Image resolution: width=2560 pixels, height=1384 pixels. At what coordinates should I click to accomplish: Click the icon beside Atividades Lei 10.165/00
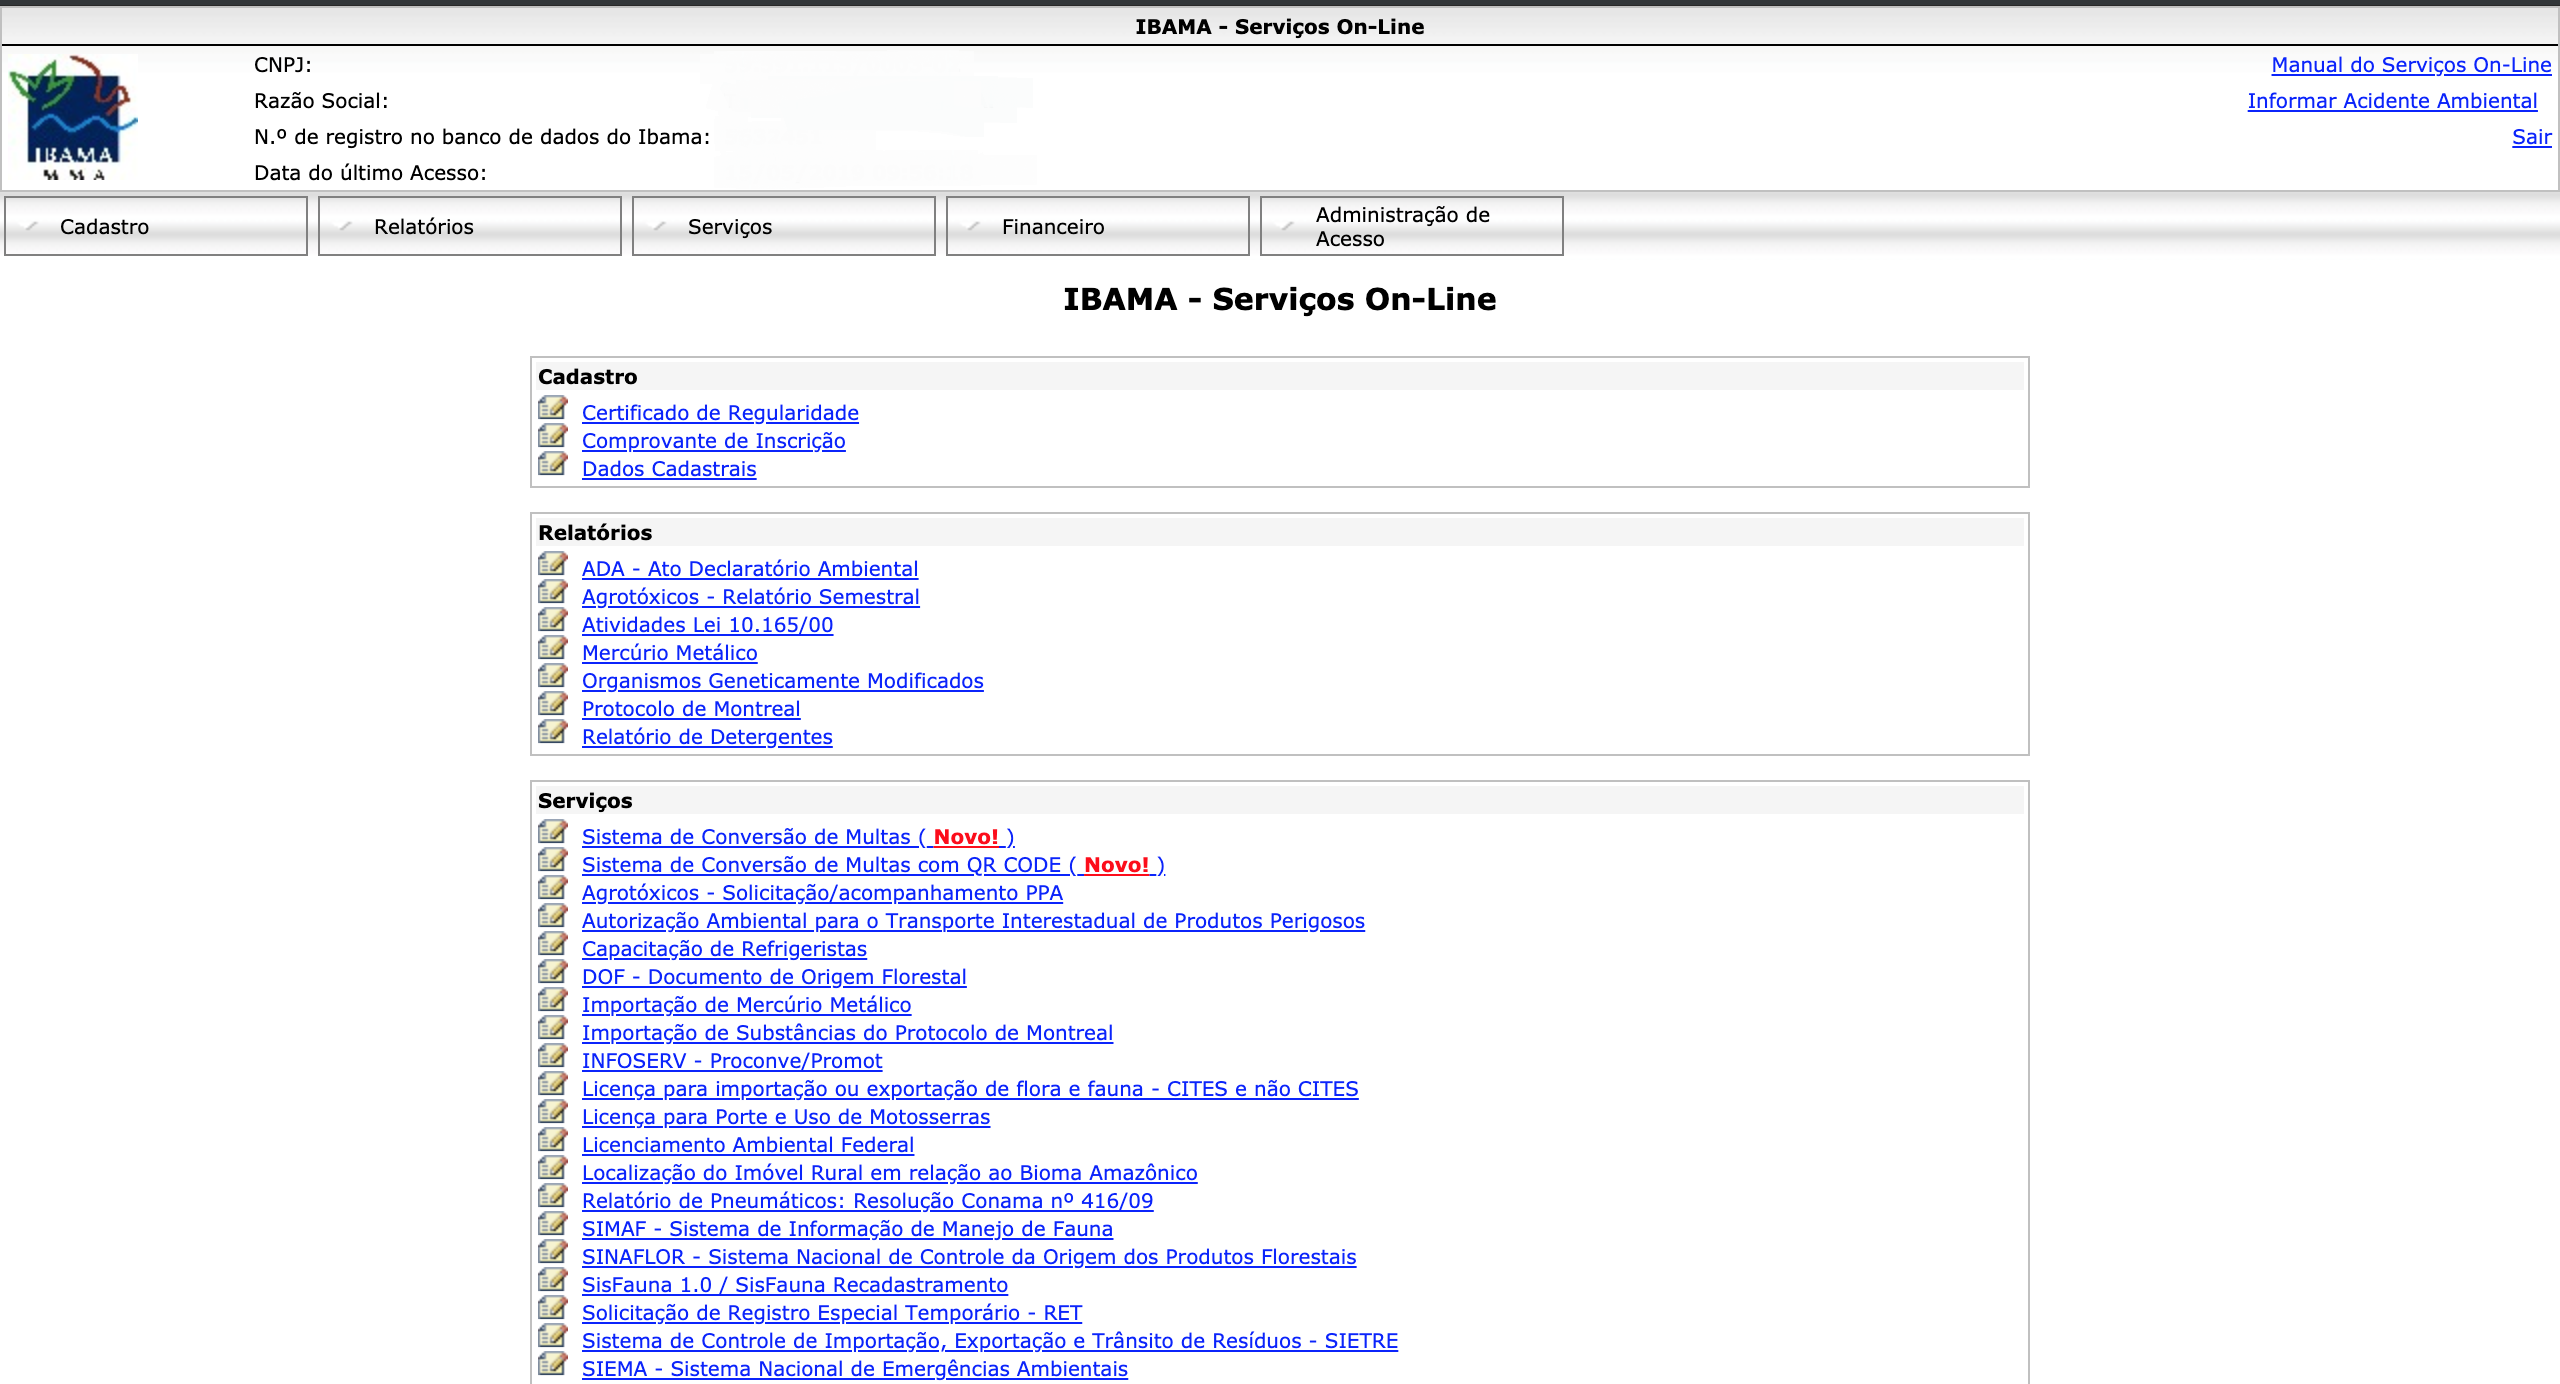553,620
